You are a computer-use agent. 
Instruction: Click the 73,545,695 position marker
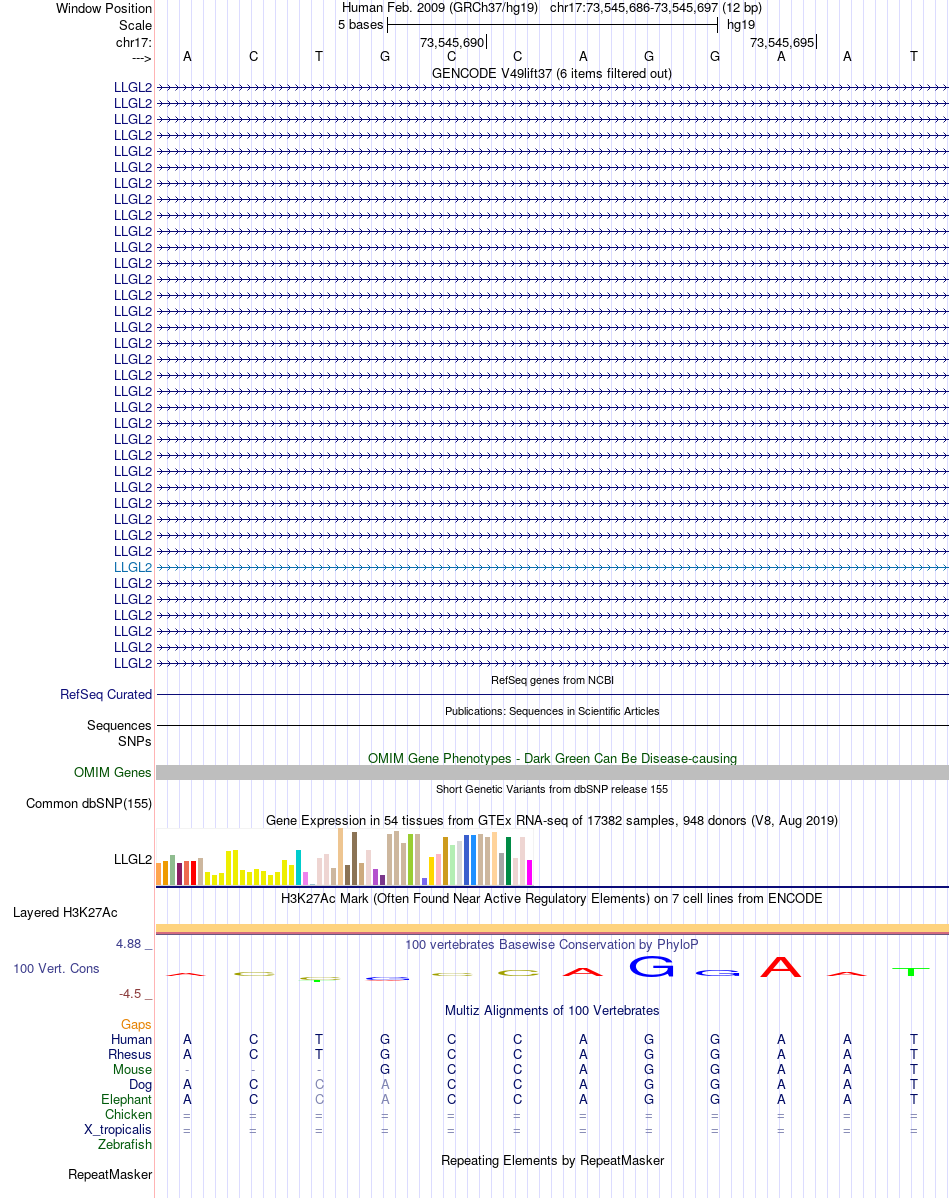coord(783,43)
